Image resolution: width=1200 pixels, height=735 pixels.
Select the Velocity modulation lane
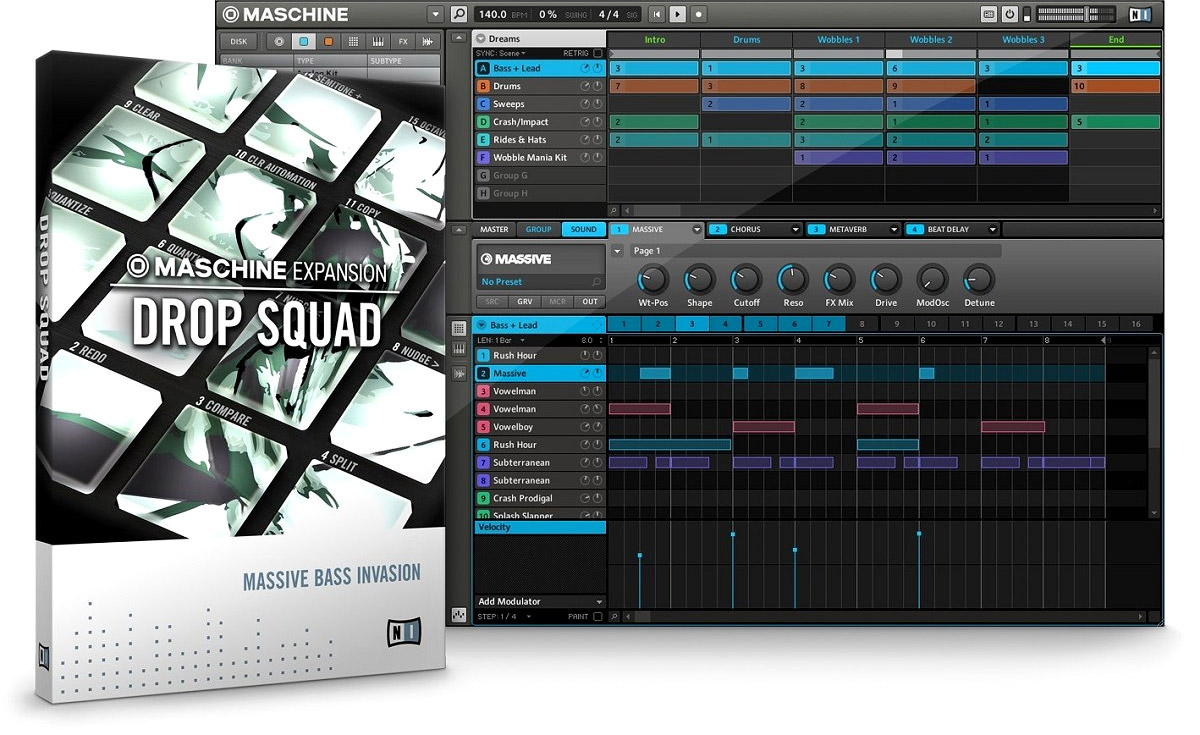[x=540, y=527]
